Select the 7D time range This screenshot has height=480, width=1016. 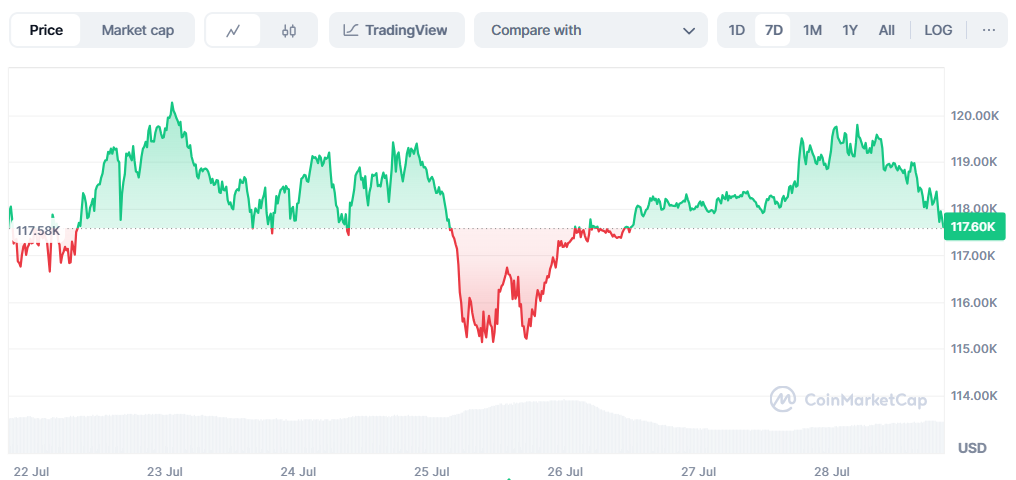(x=773, y=30)
